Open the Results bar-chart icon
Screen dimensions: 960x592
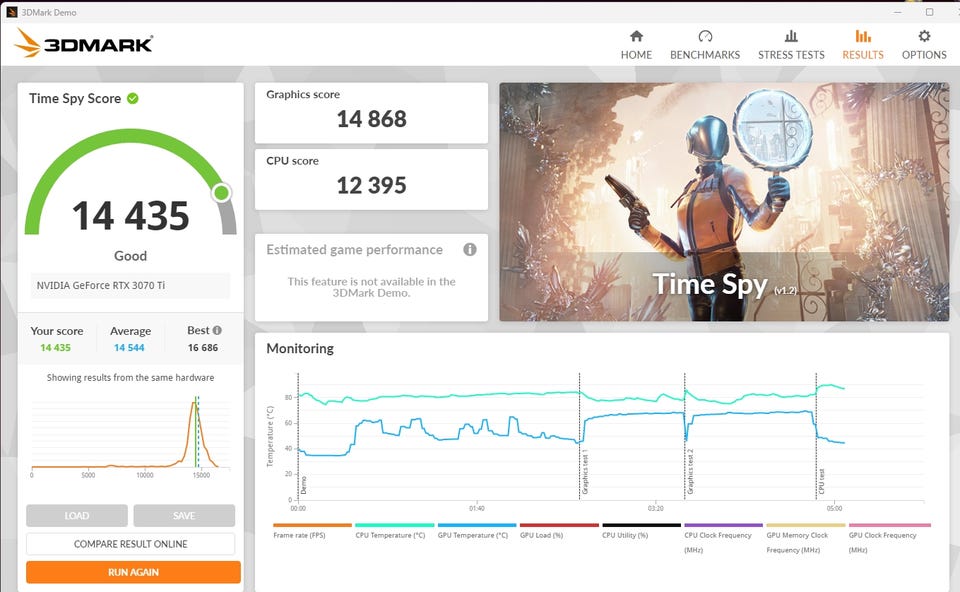[863, 36]
